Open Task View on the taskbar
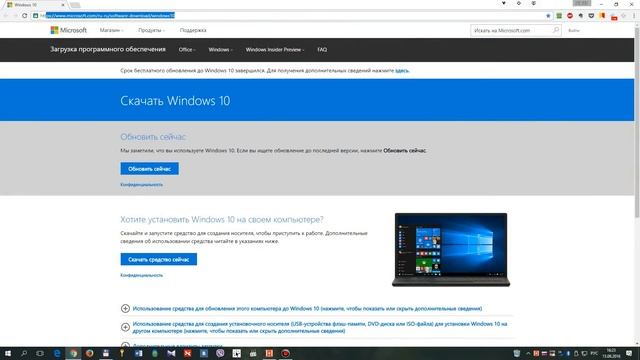This screenshot has height=360, width=640. pos(40,353)
